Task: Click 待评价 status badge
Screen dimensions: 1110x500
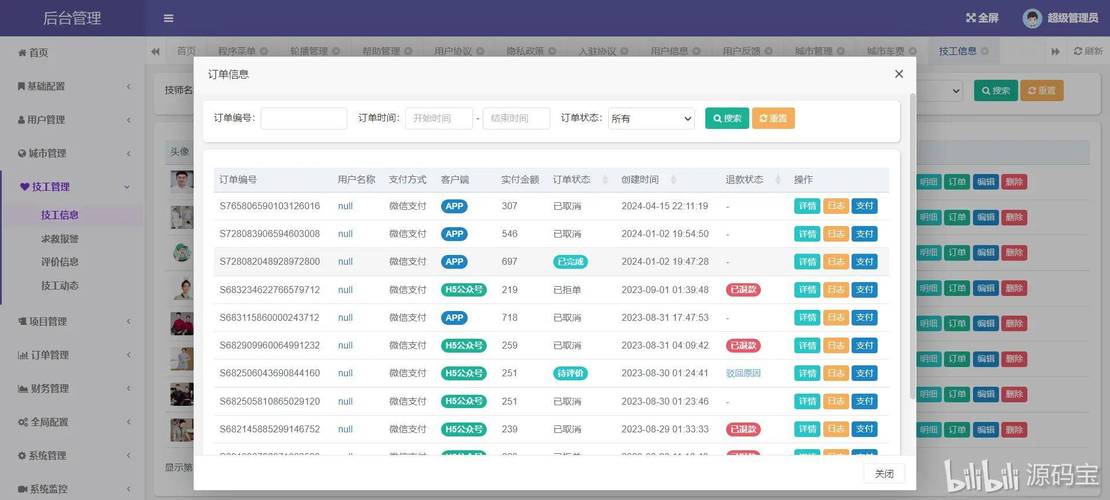Action: coord(570,373)
